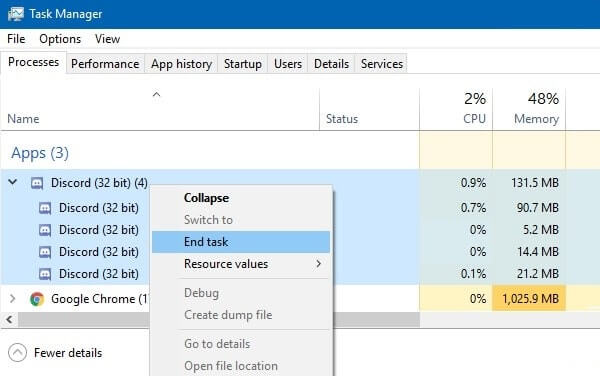
Task: Sort processes by the Memory column header
Action: tap(536, 119)
